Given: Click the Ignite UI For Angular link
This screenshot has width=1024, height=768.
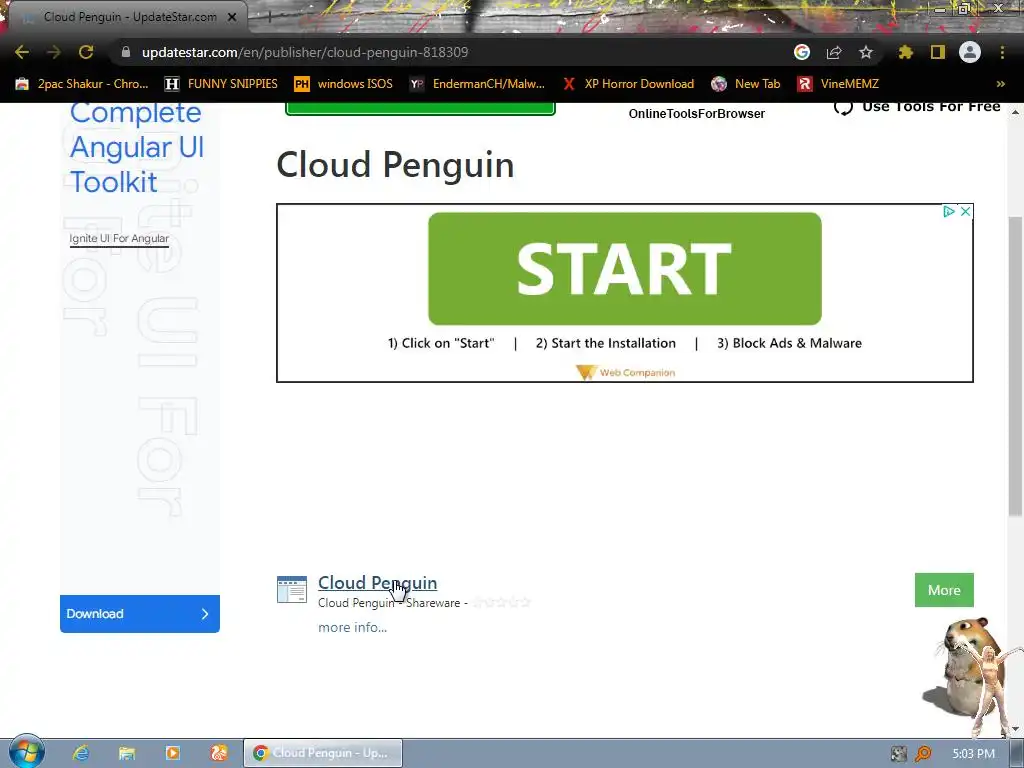Looking at the screenshot, I should click(119, 239).
